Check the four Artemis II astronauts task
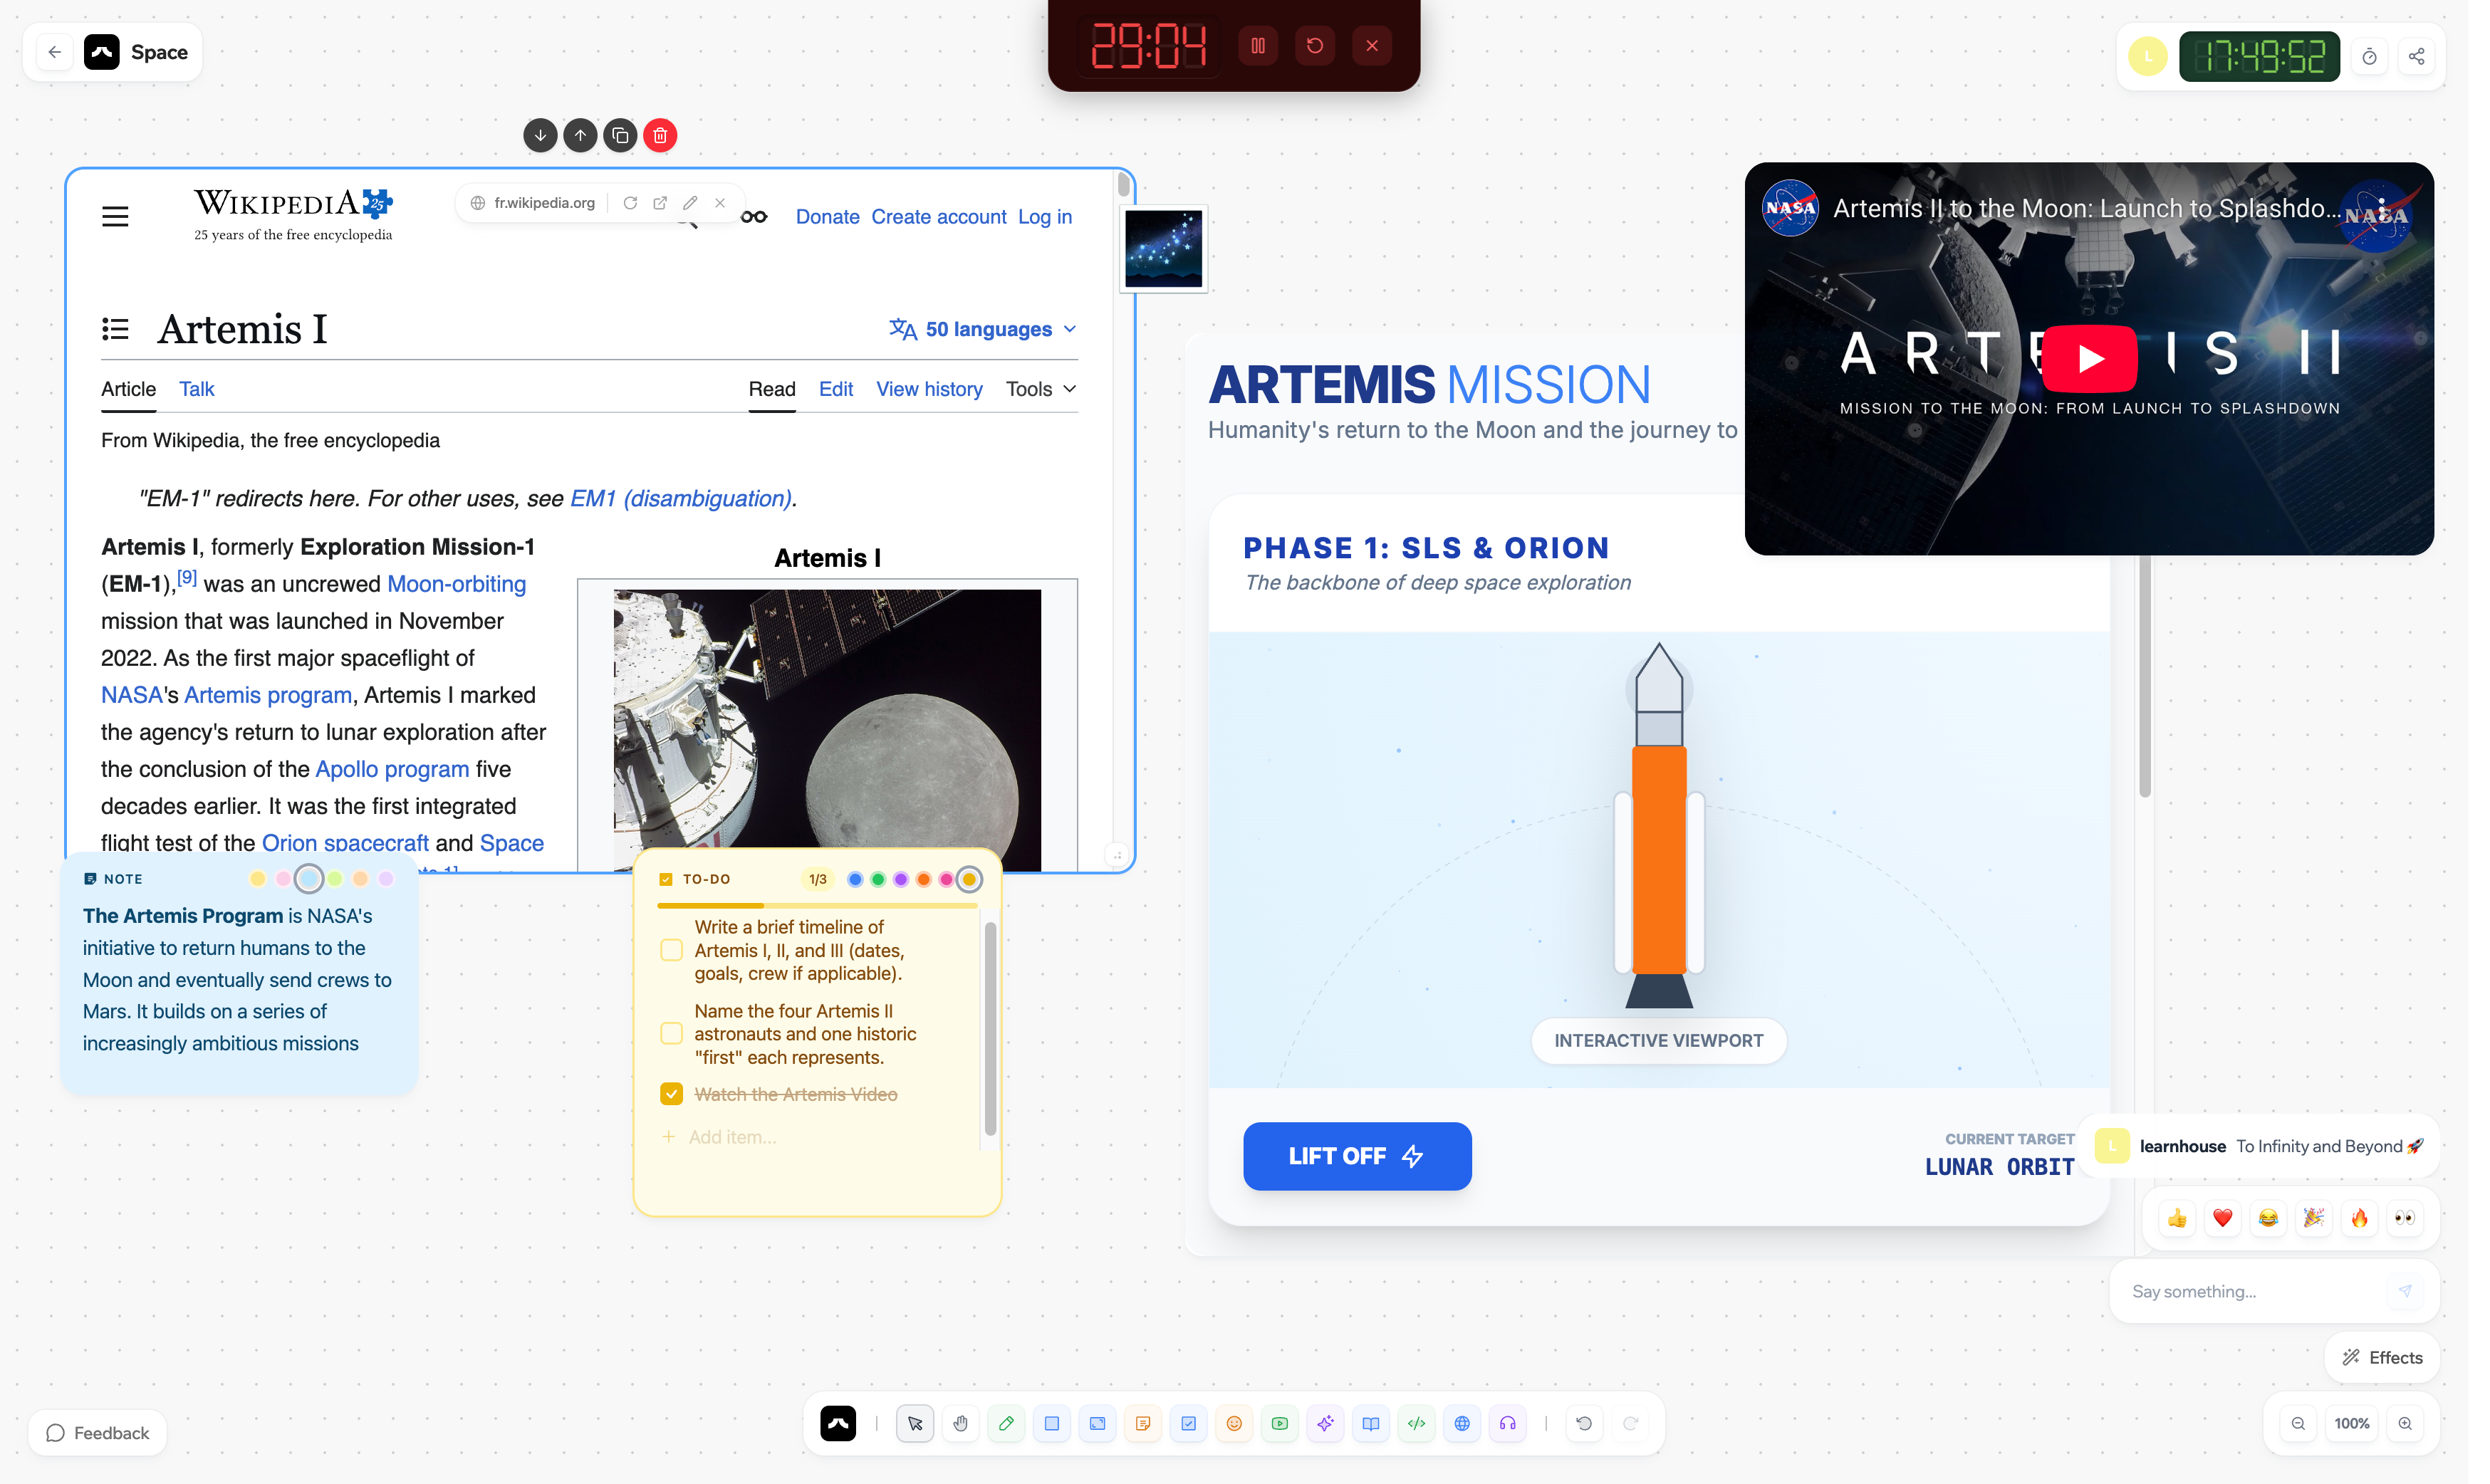The height and width of the screenshot is (1484, 2490). click(x=670, y=1033)
